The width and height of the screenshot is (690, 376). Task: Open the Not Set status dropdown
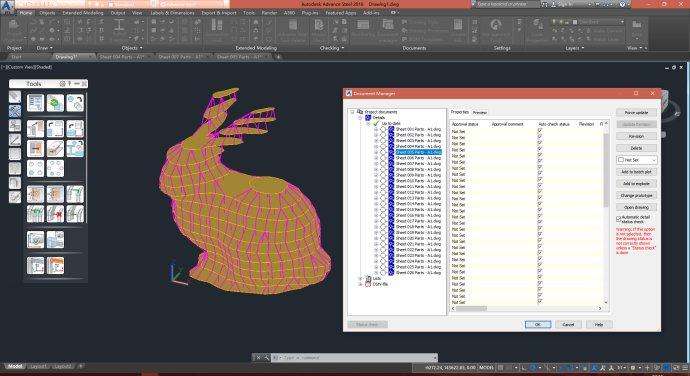click(636, 160)
